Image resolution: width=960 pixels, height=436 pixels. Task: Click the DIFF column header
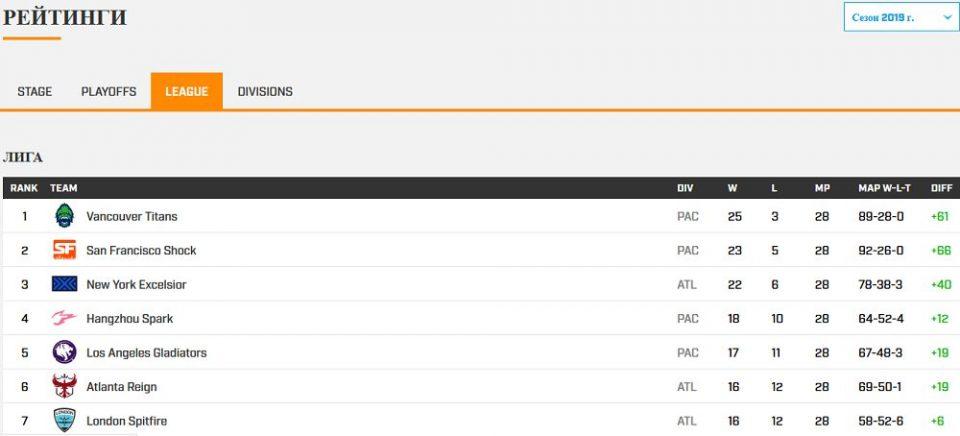click(941, 188)
